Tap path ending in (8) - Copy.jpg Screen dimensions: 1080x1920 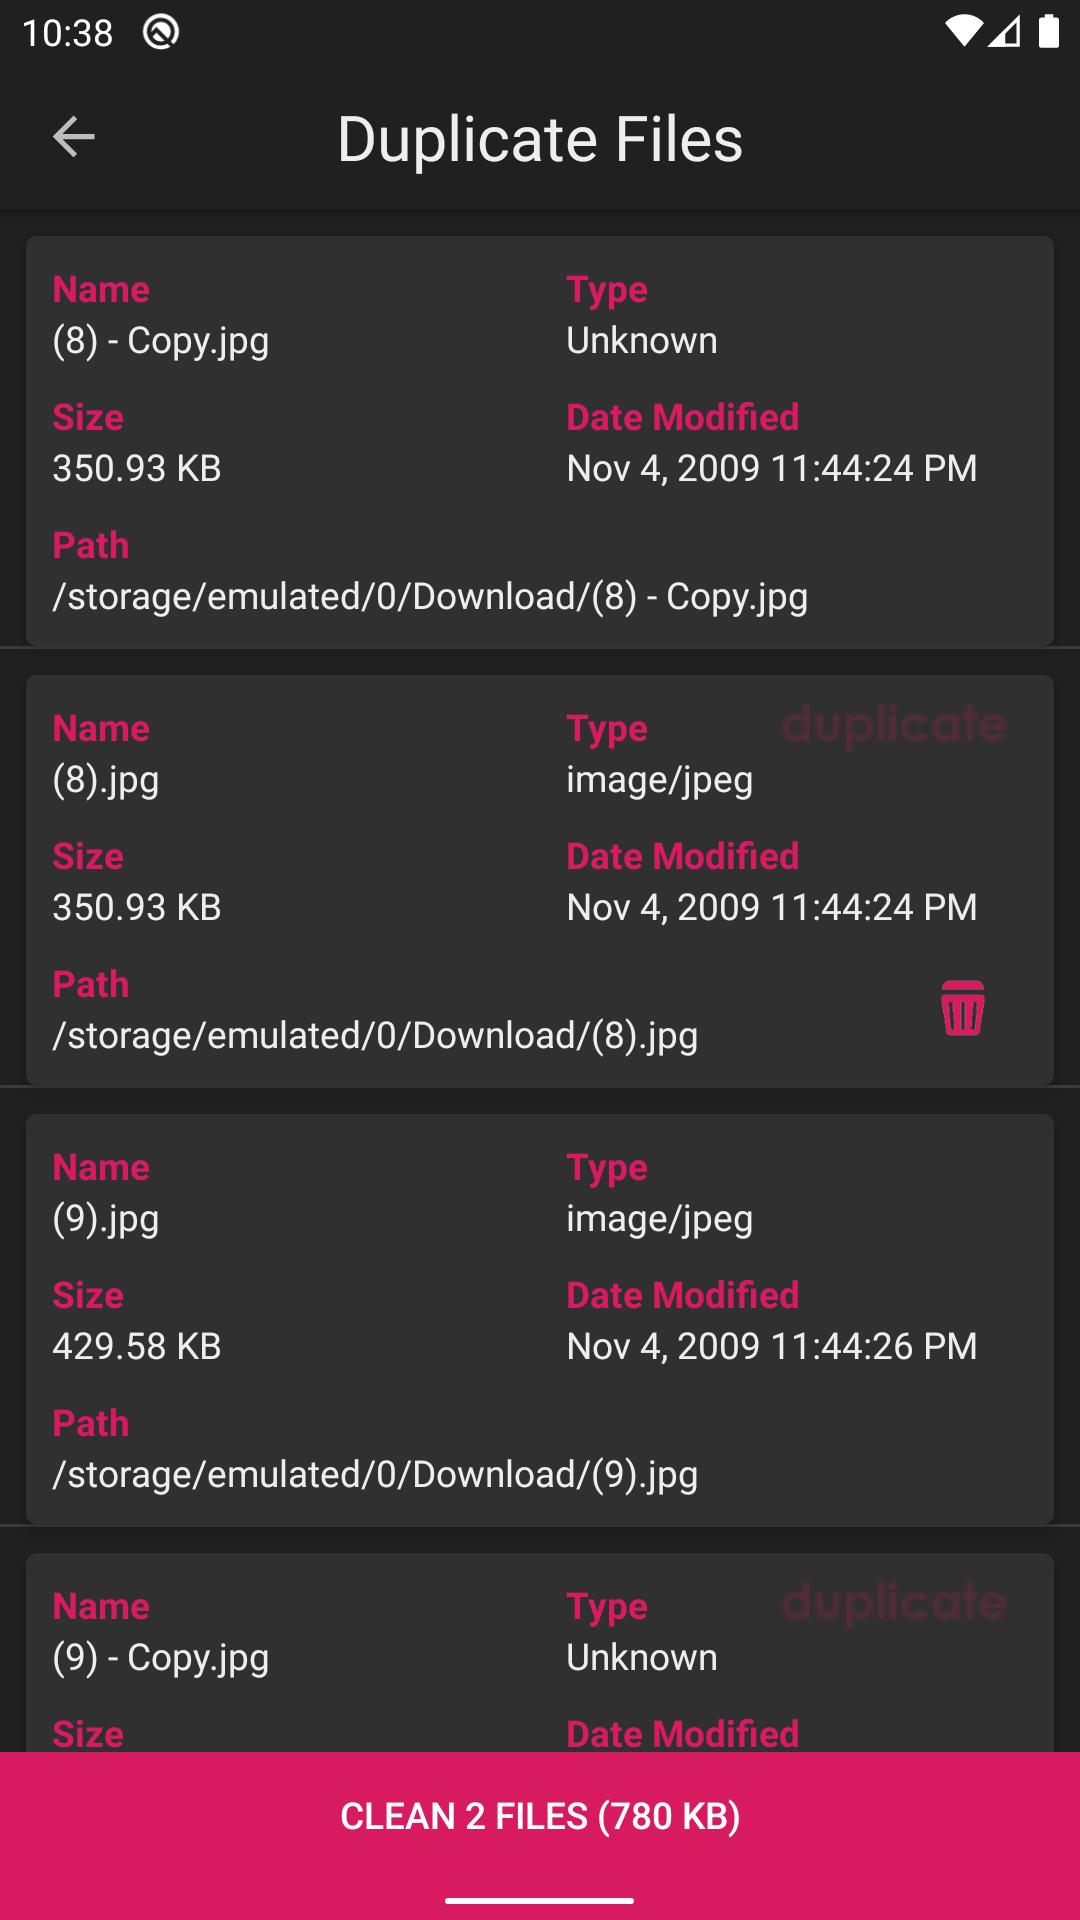(430, 597)
